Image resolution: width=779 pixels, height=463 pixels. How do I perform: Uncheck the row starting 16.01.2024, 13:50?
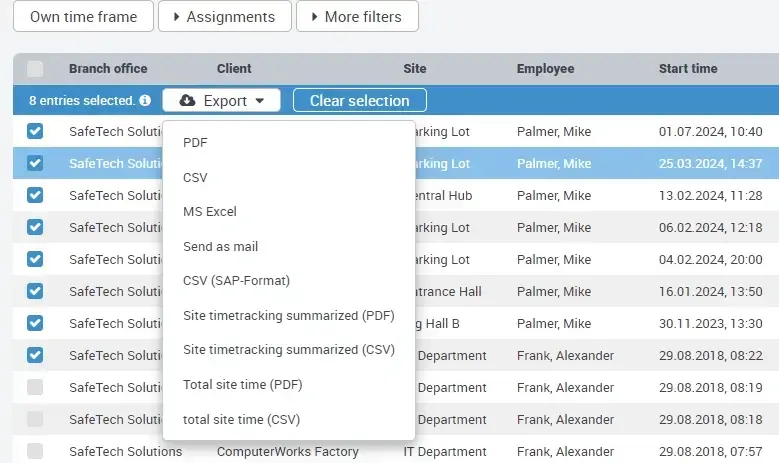point(35,291)
